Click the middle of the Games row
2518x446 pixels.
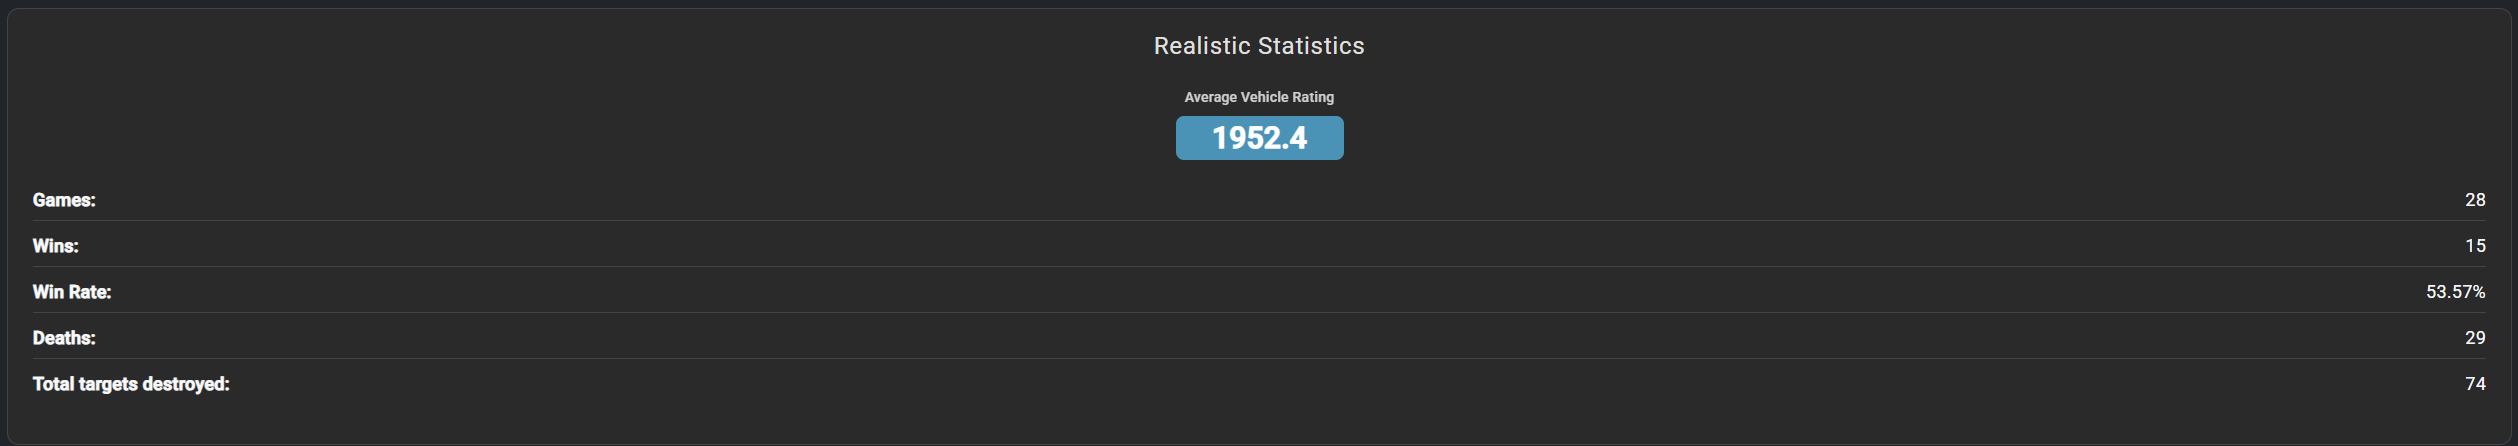[1259, 200]
